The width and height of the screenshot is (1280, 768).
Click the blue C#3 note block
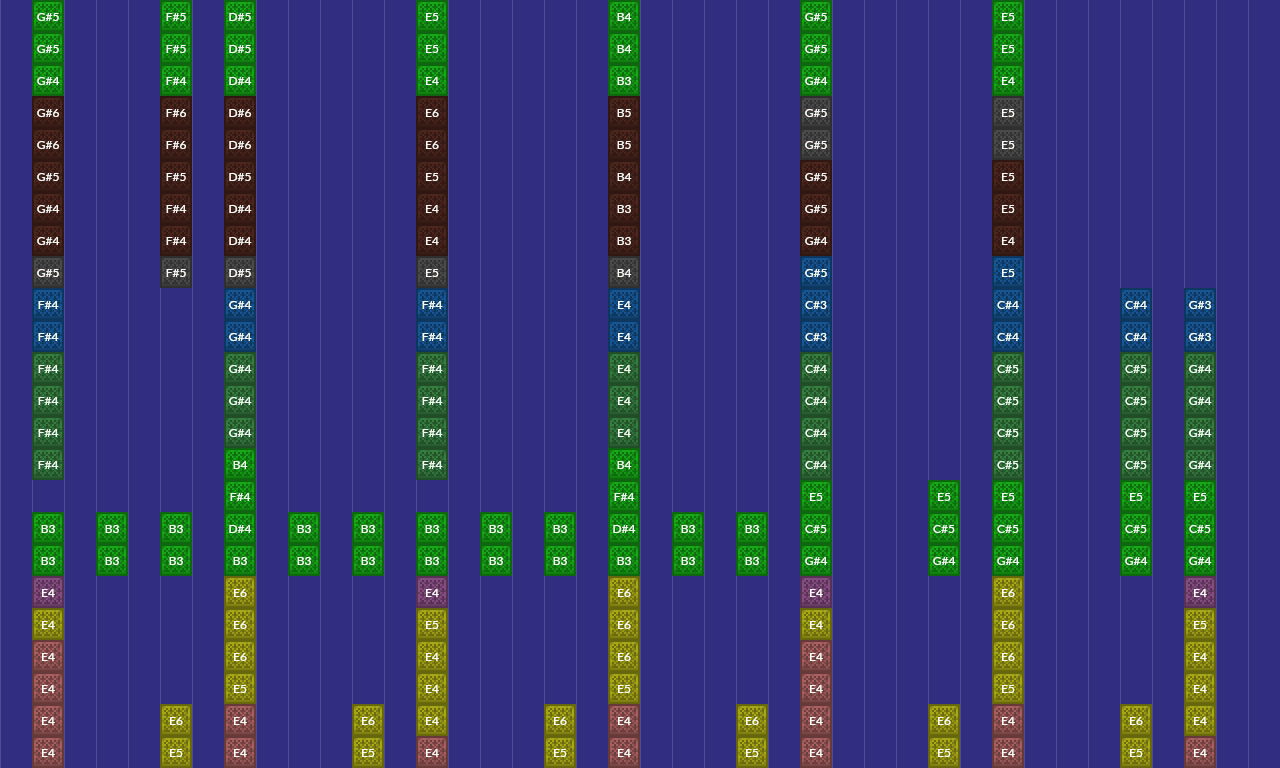click(x=816, y=305)
